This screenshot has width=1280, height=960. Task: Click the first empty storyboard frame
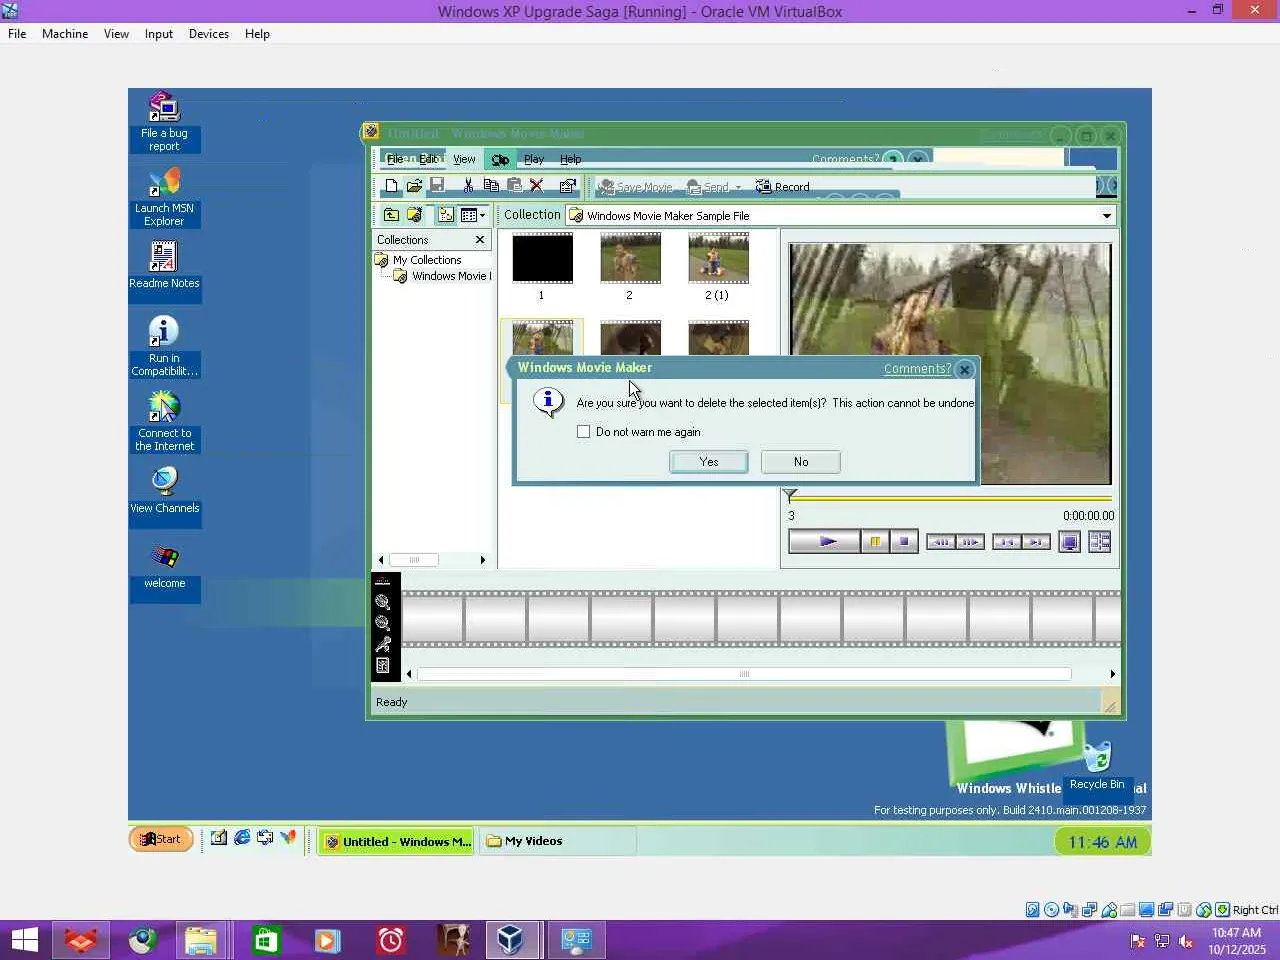pyautogui.click(x=432, y=618)
